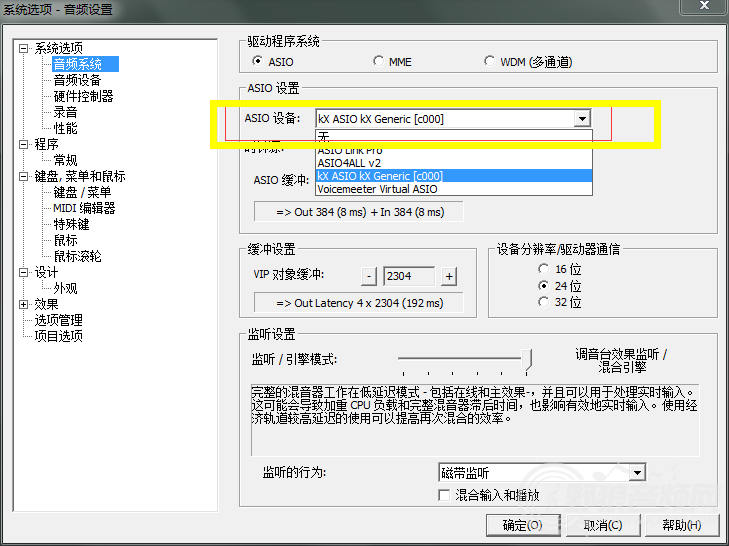Open the ASIO 设备 dropdown arrow
The width and height of the screenshot is (729, 546).
tap(582, 119)
